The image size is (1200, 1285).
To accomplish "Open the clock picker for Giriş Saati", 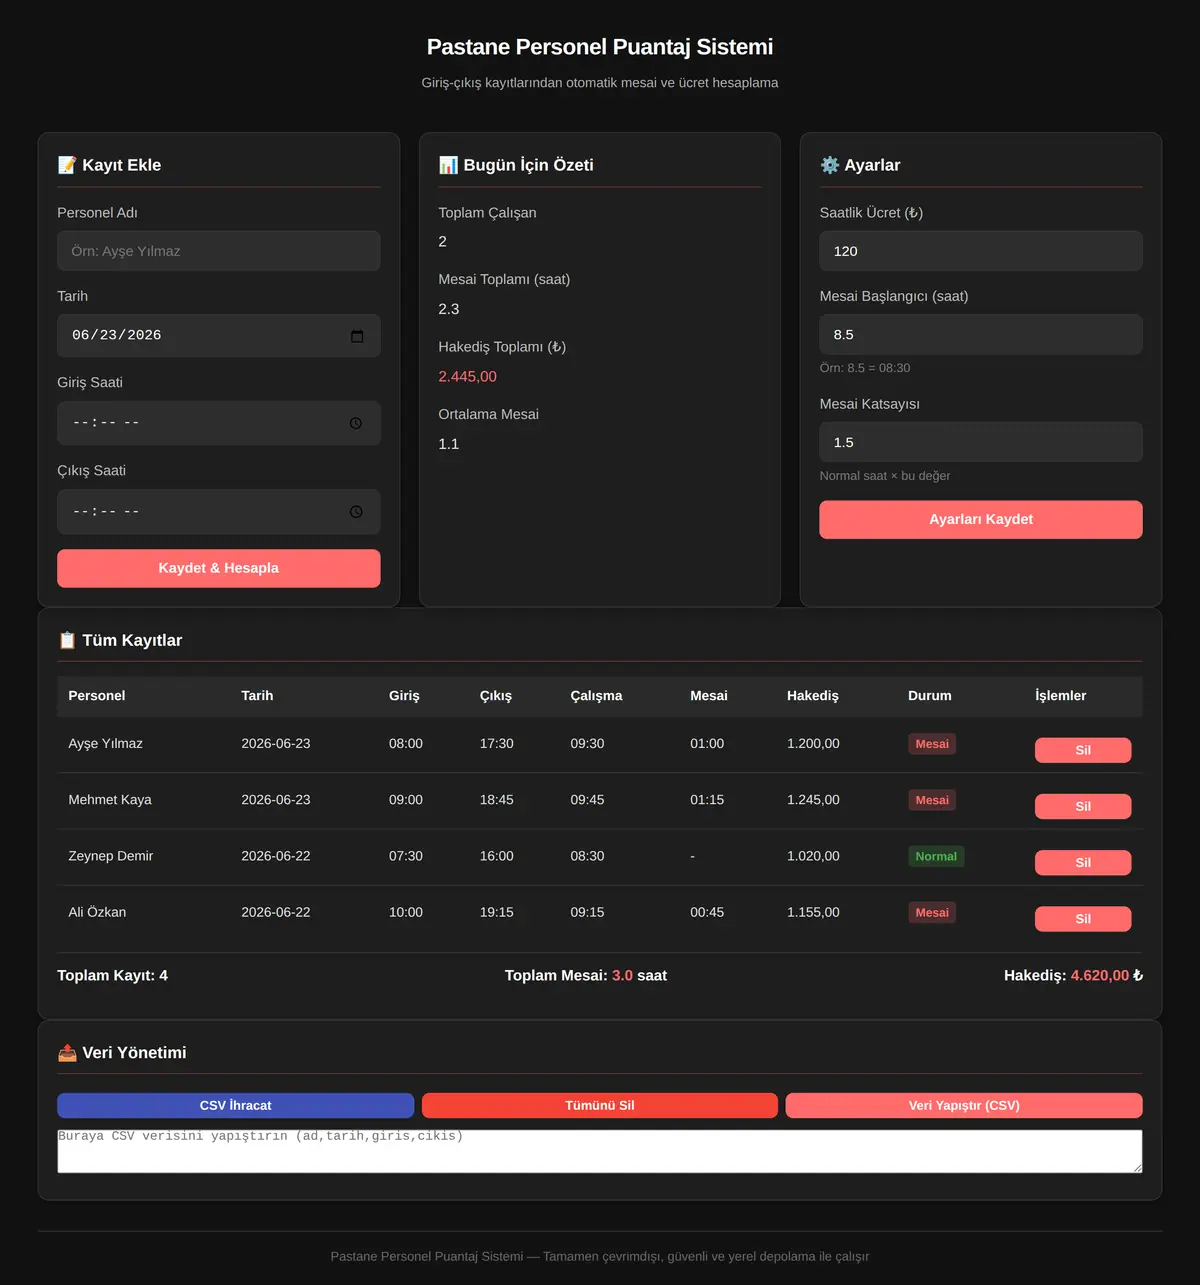I will pos(356,423).
